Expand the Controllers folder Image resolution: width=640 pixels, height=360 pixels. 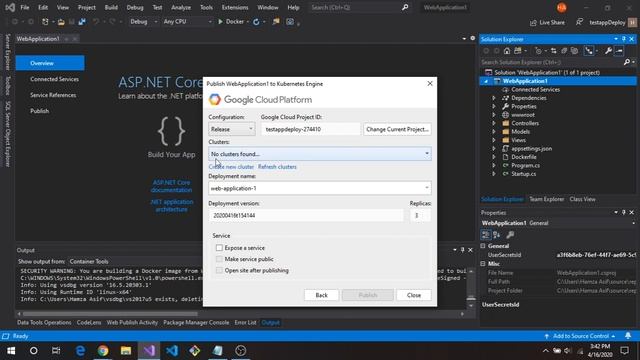[x=494, y=123]
